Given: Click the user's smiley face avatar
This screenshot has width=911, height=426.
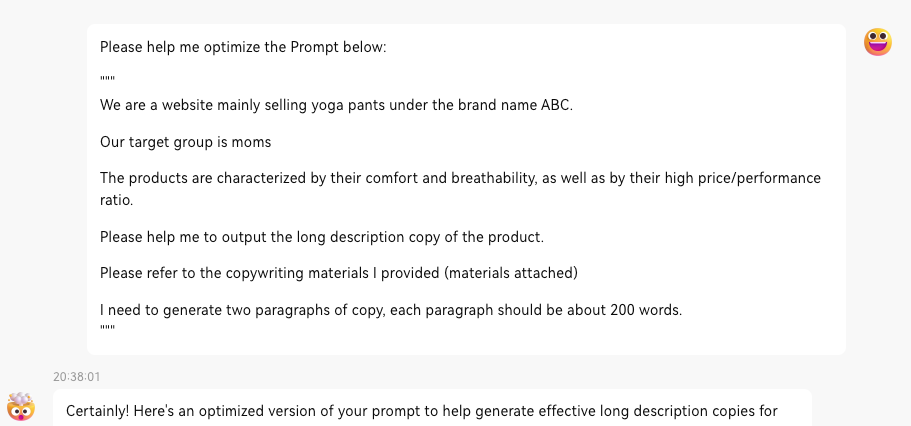Looking at the screenshot, I should point(877,42).
